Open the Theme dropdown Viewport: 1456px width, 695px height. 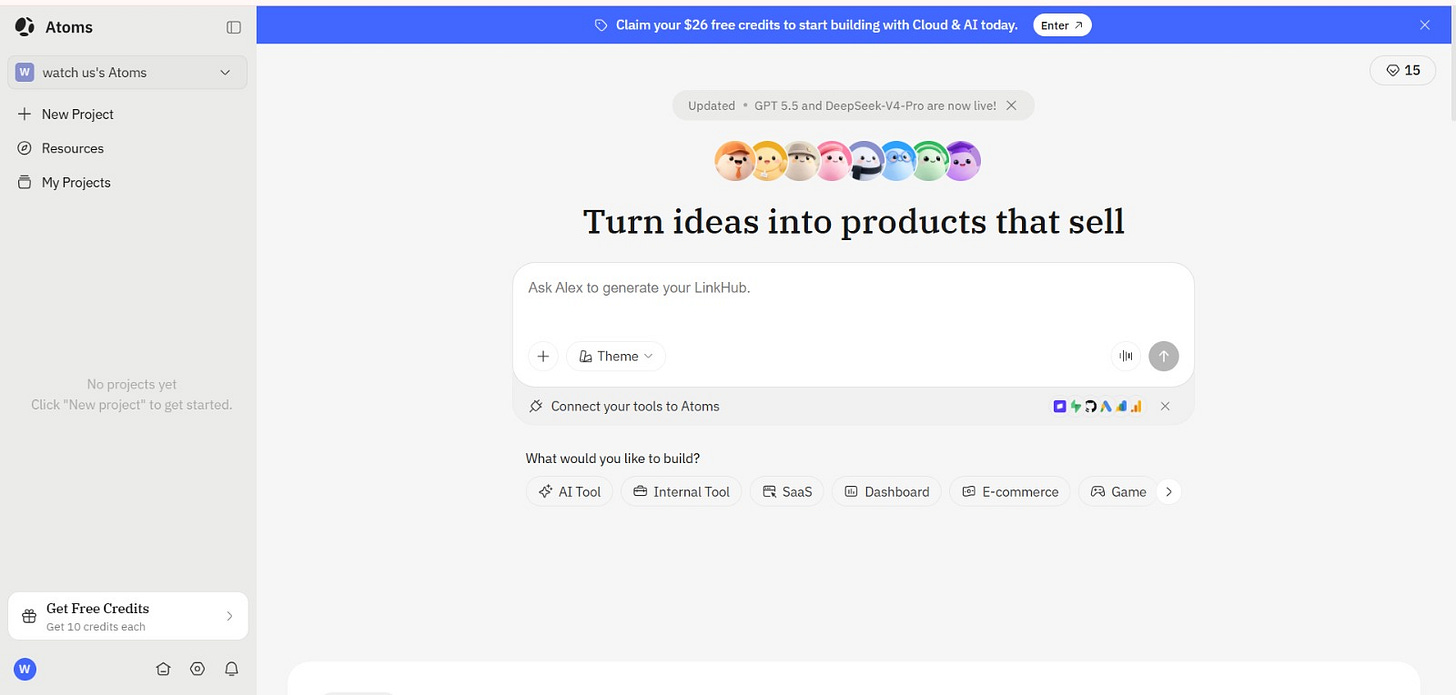tap(616, 356)
